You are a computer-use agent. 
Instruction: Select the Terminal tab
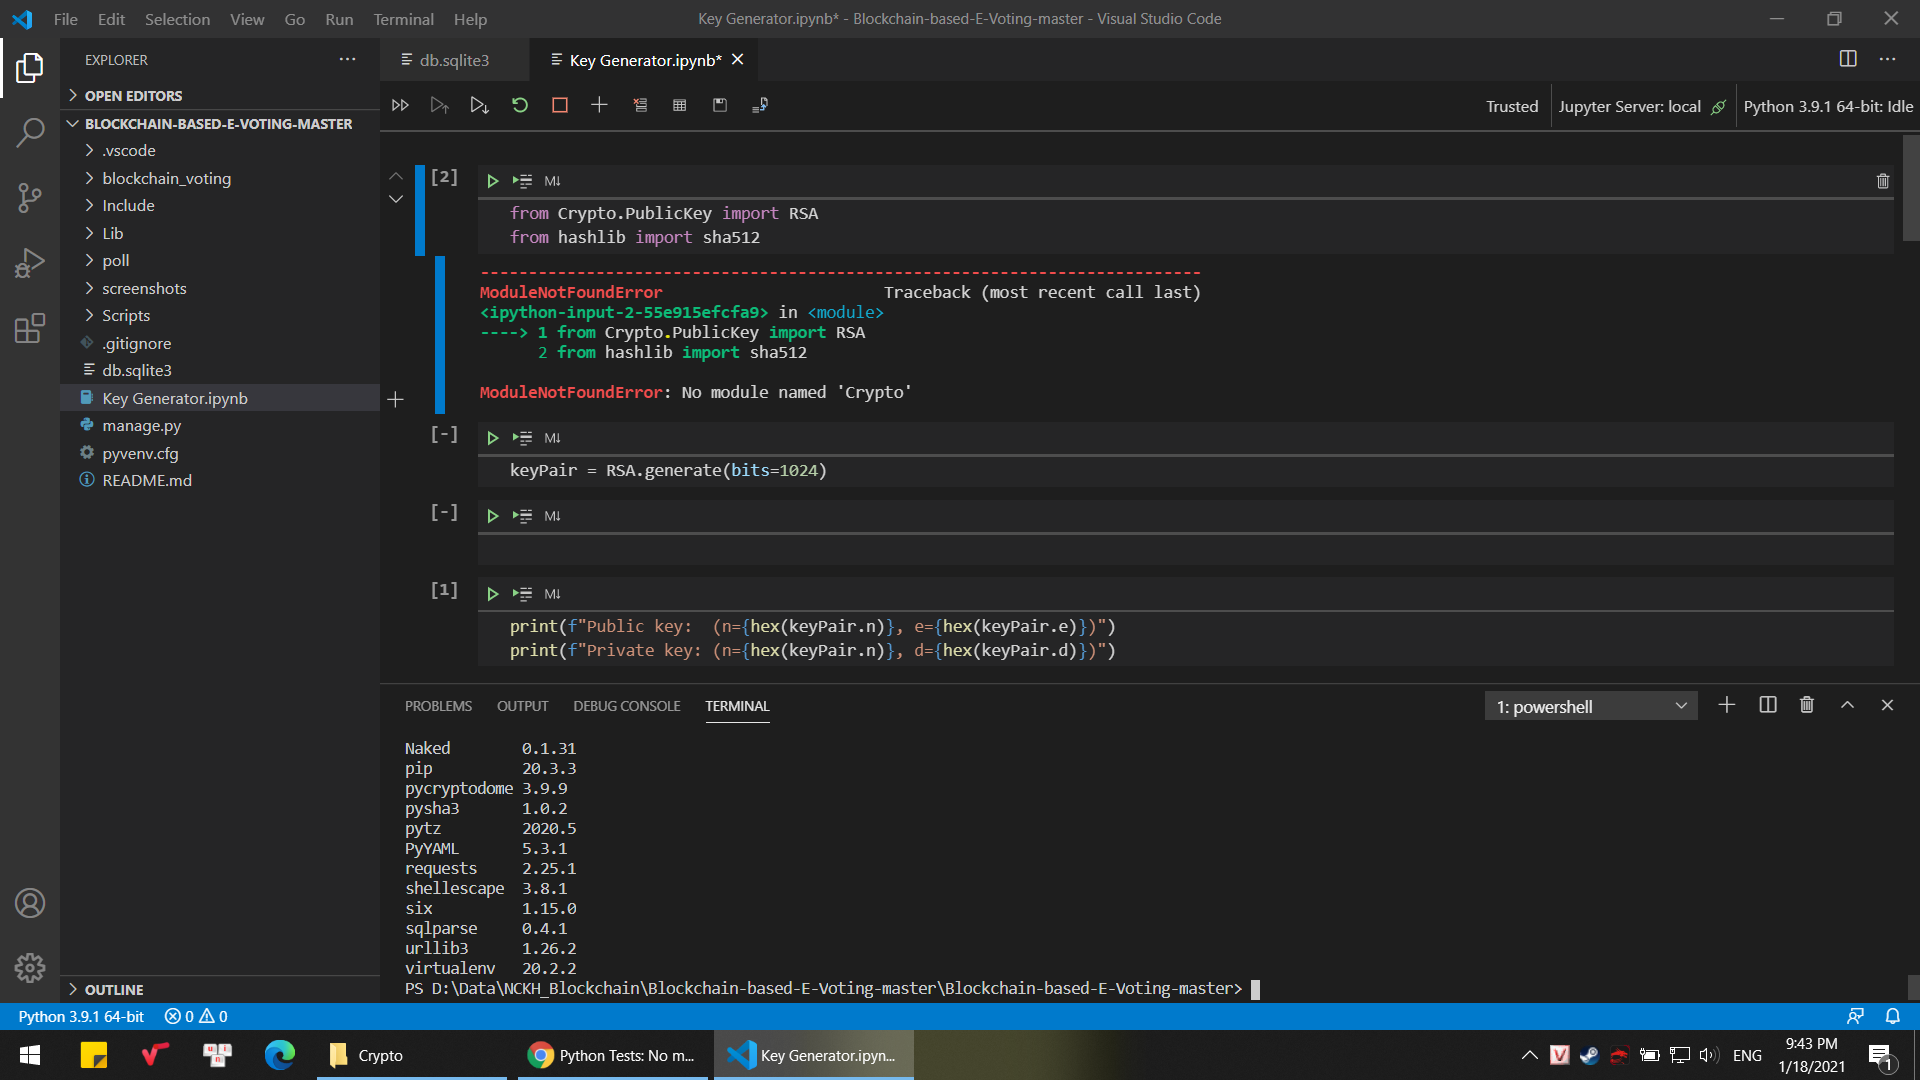tap(736, 705)
